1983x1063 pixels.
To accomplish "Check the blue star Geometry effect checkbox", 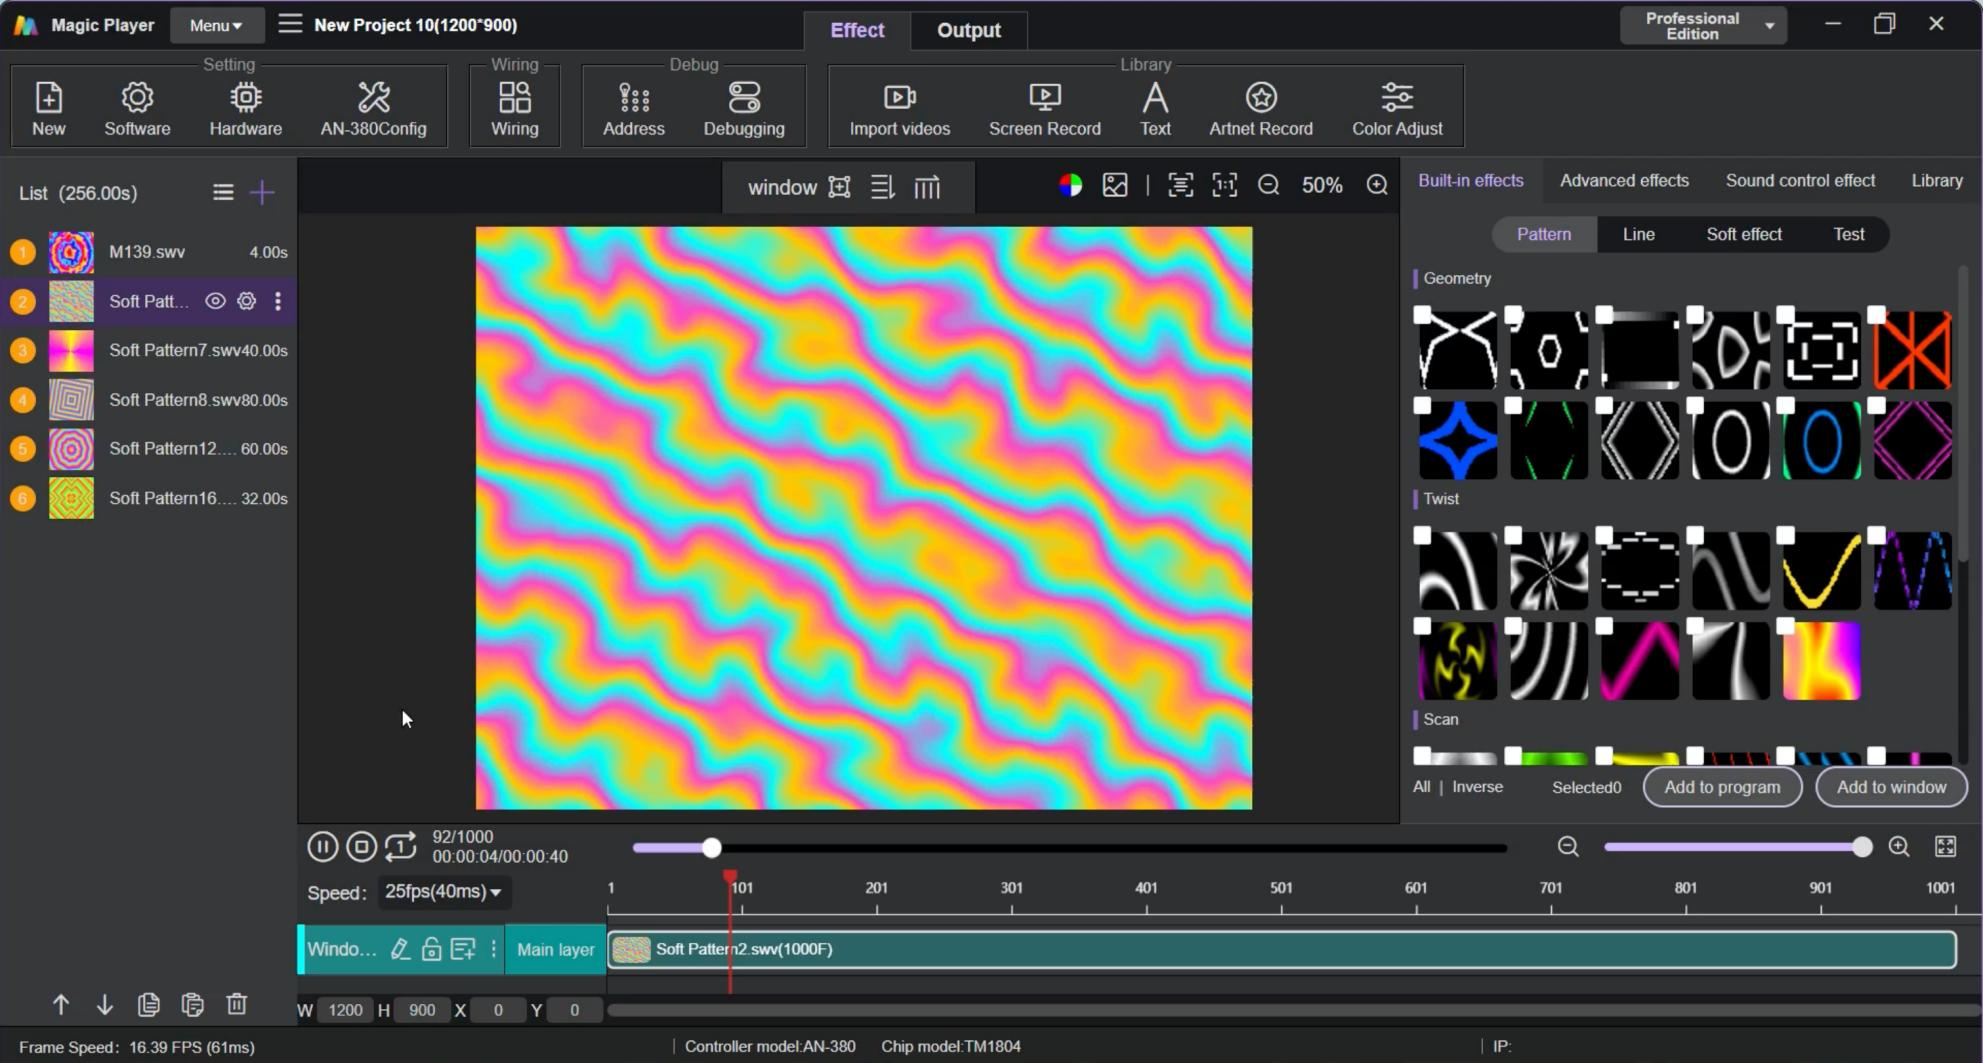I will tap(1422, 406).
